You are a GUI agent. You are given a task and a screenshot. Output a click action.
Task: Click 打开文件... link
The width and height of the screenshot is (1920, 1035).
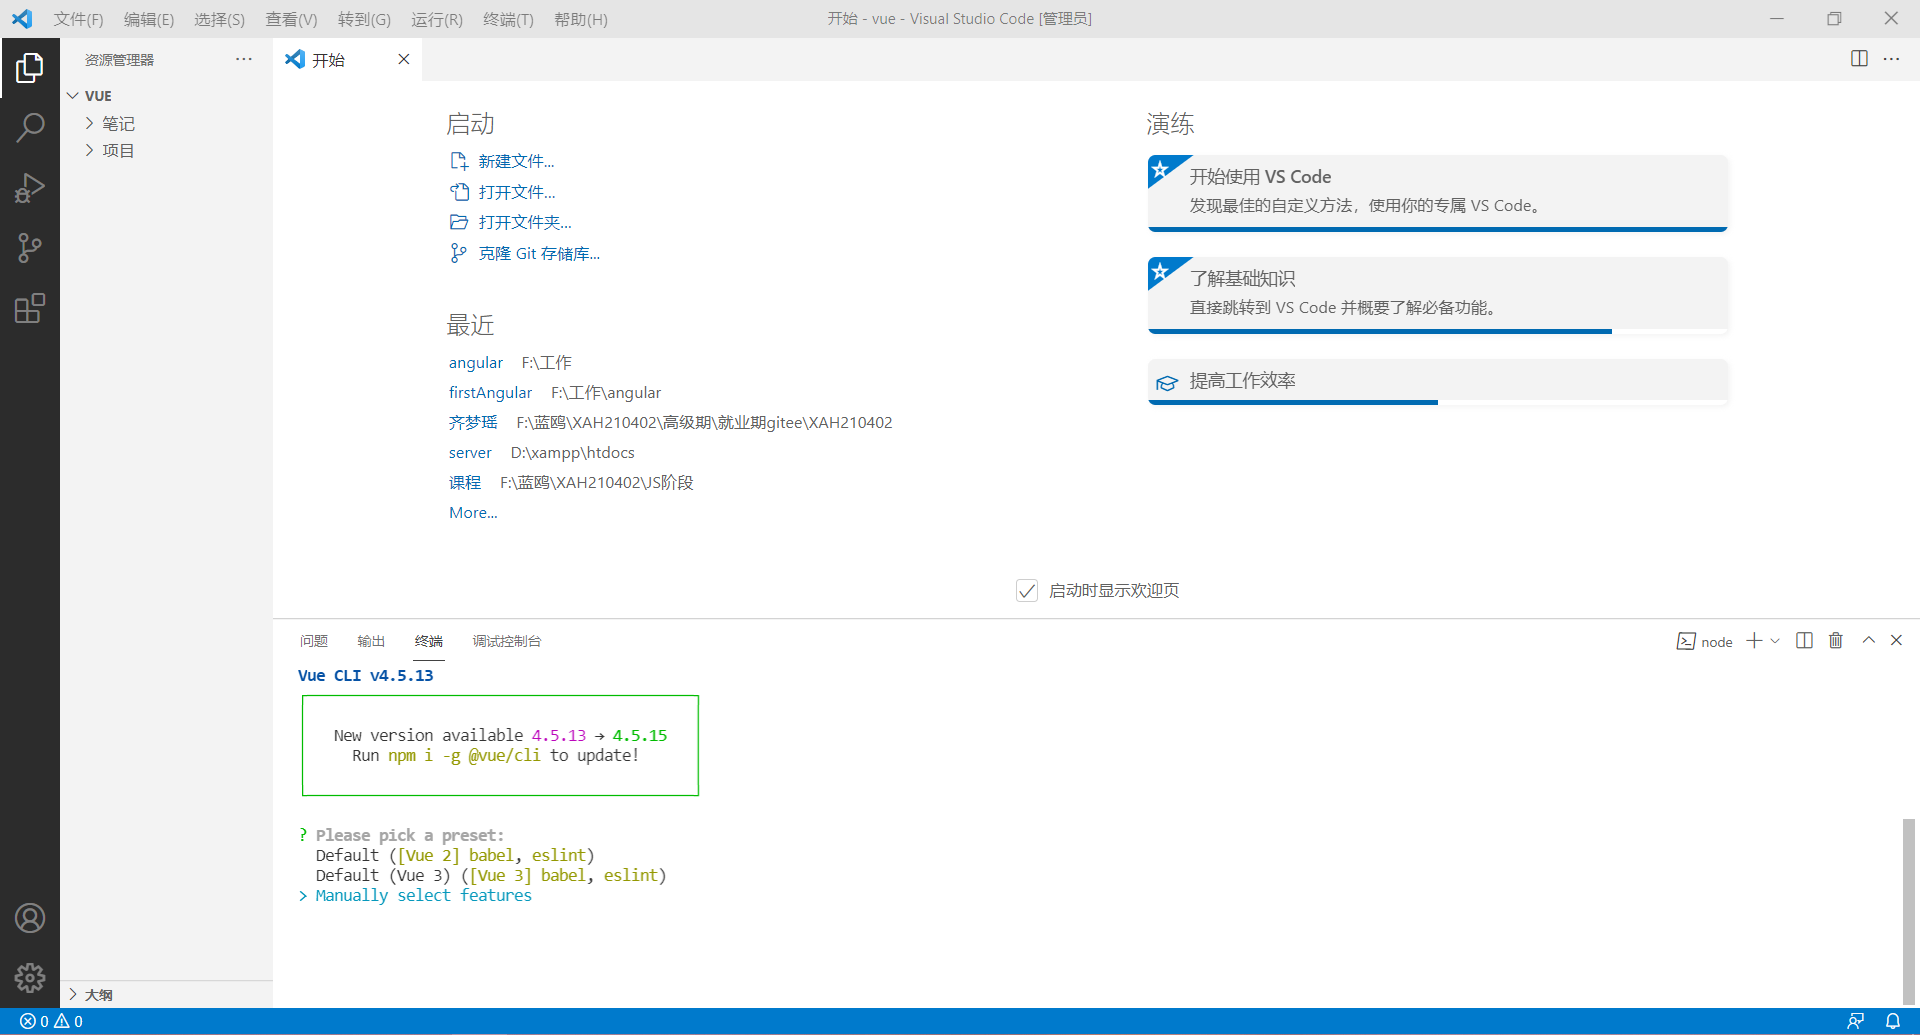[x=516, y=192]
